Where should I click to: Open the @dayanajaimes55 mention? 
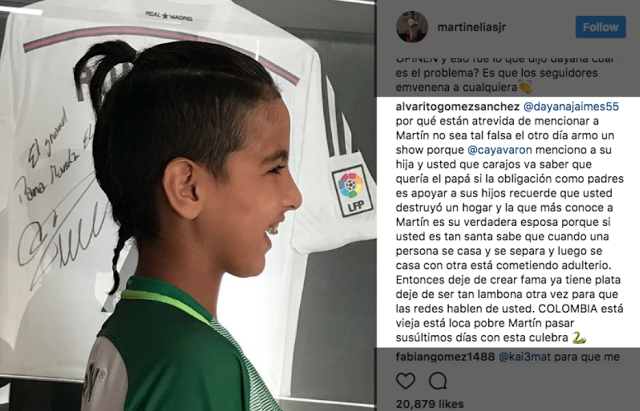tap(571, 107)
